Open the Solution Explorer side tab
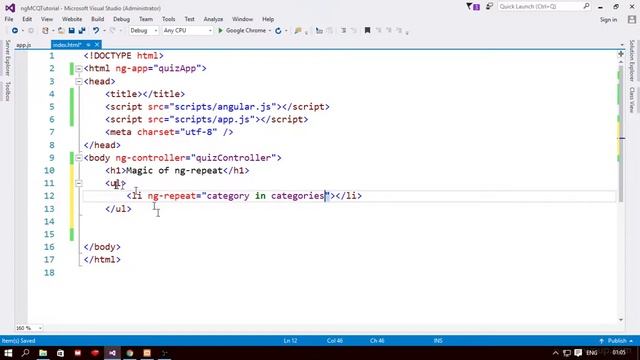Image resolution: width=640 pixels, height=360 pixels. pos(632,60)
